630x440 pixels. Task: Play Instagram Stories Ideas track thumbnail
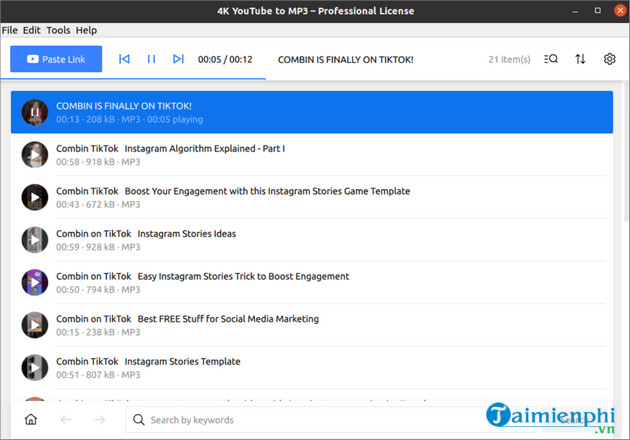click(x=35, y=240)
